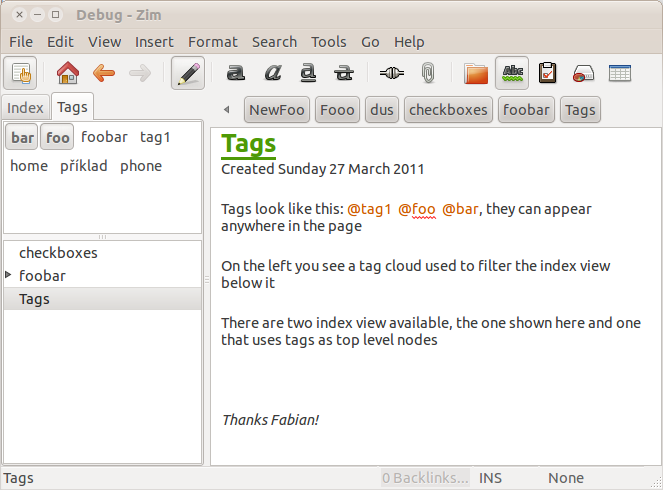Apply strong bold formatting
This screenshot has width=663, height=490.
coord(236,73)
